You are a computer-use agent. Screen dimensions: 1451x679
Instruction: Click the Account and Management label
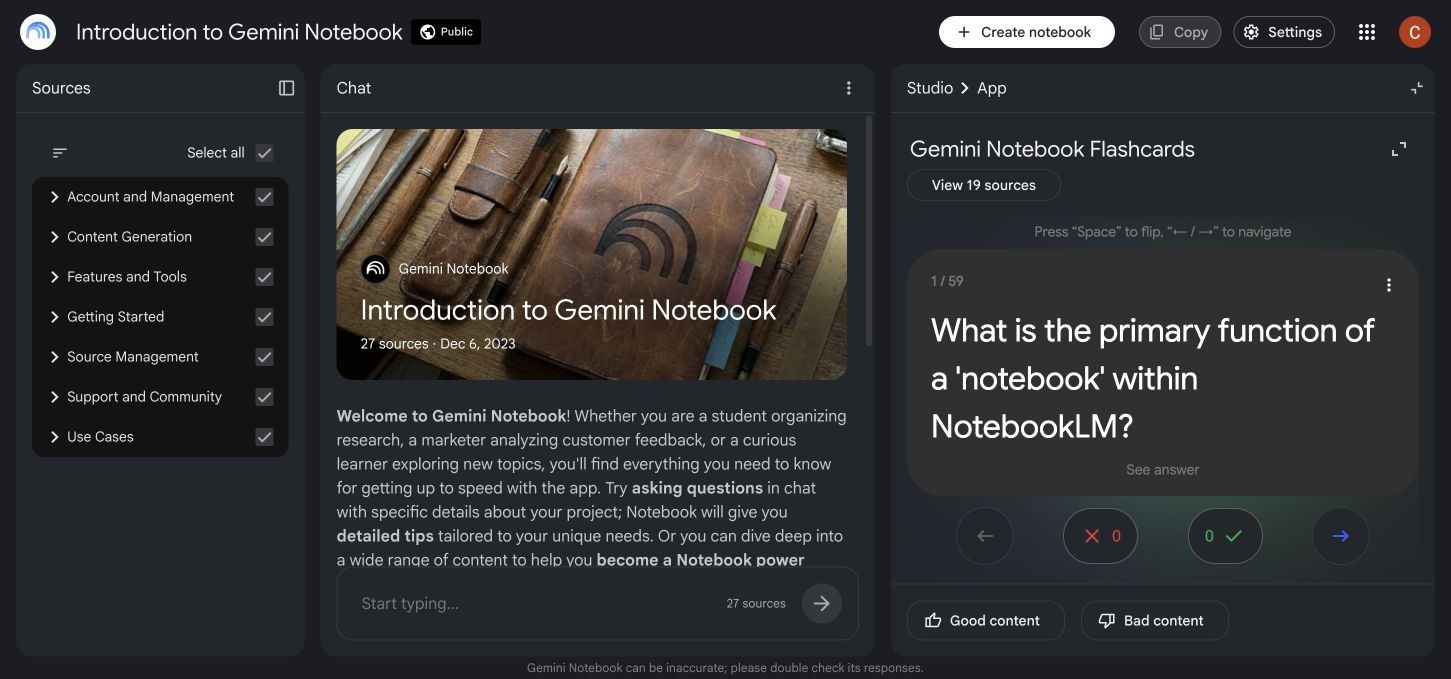tap(150, 197)
